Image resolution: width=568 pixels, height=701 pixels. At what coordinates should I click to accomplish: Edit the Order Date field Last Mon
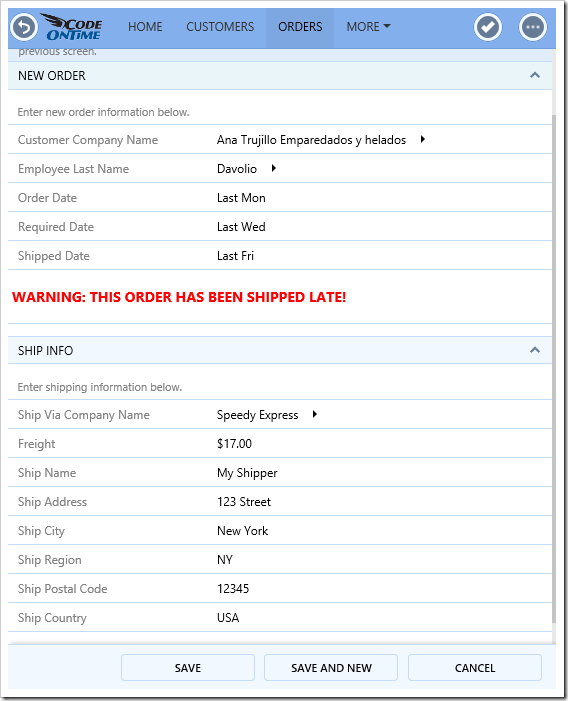coord(241,198)
